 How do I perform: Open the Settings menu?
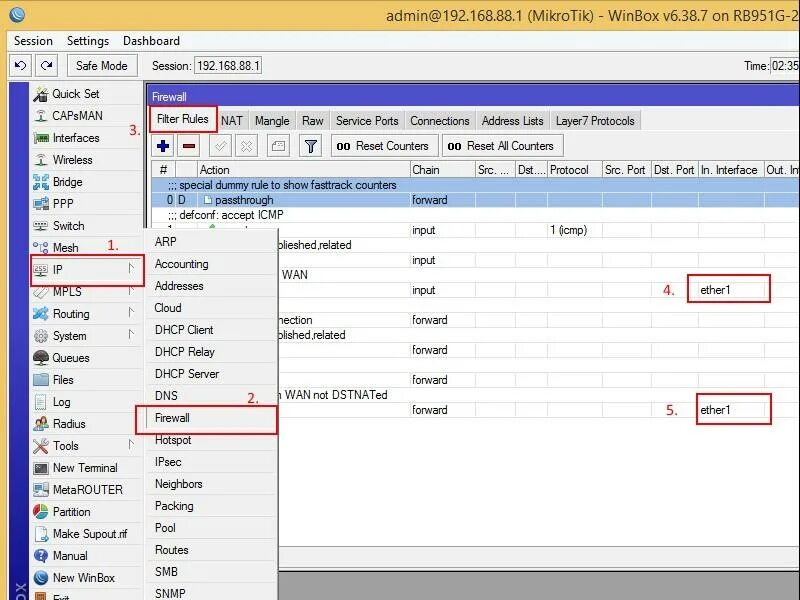click(88, 41)
